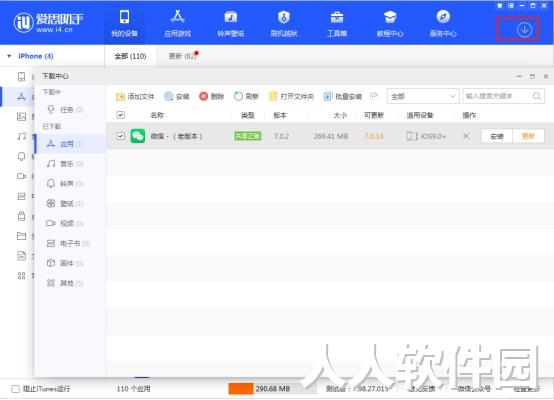
Task: Click the download center arrow icon in header
Action: (524, 30)
